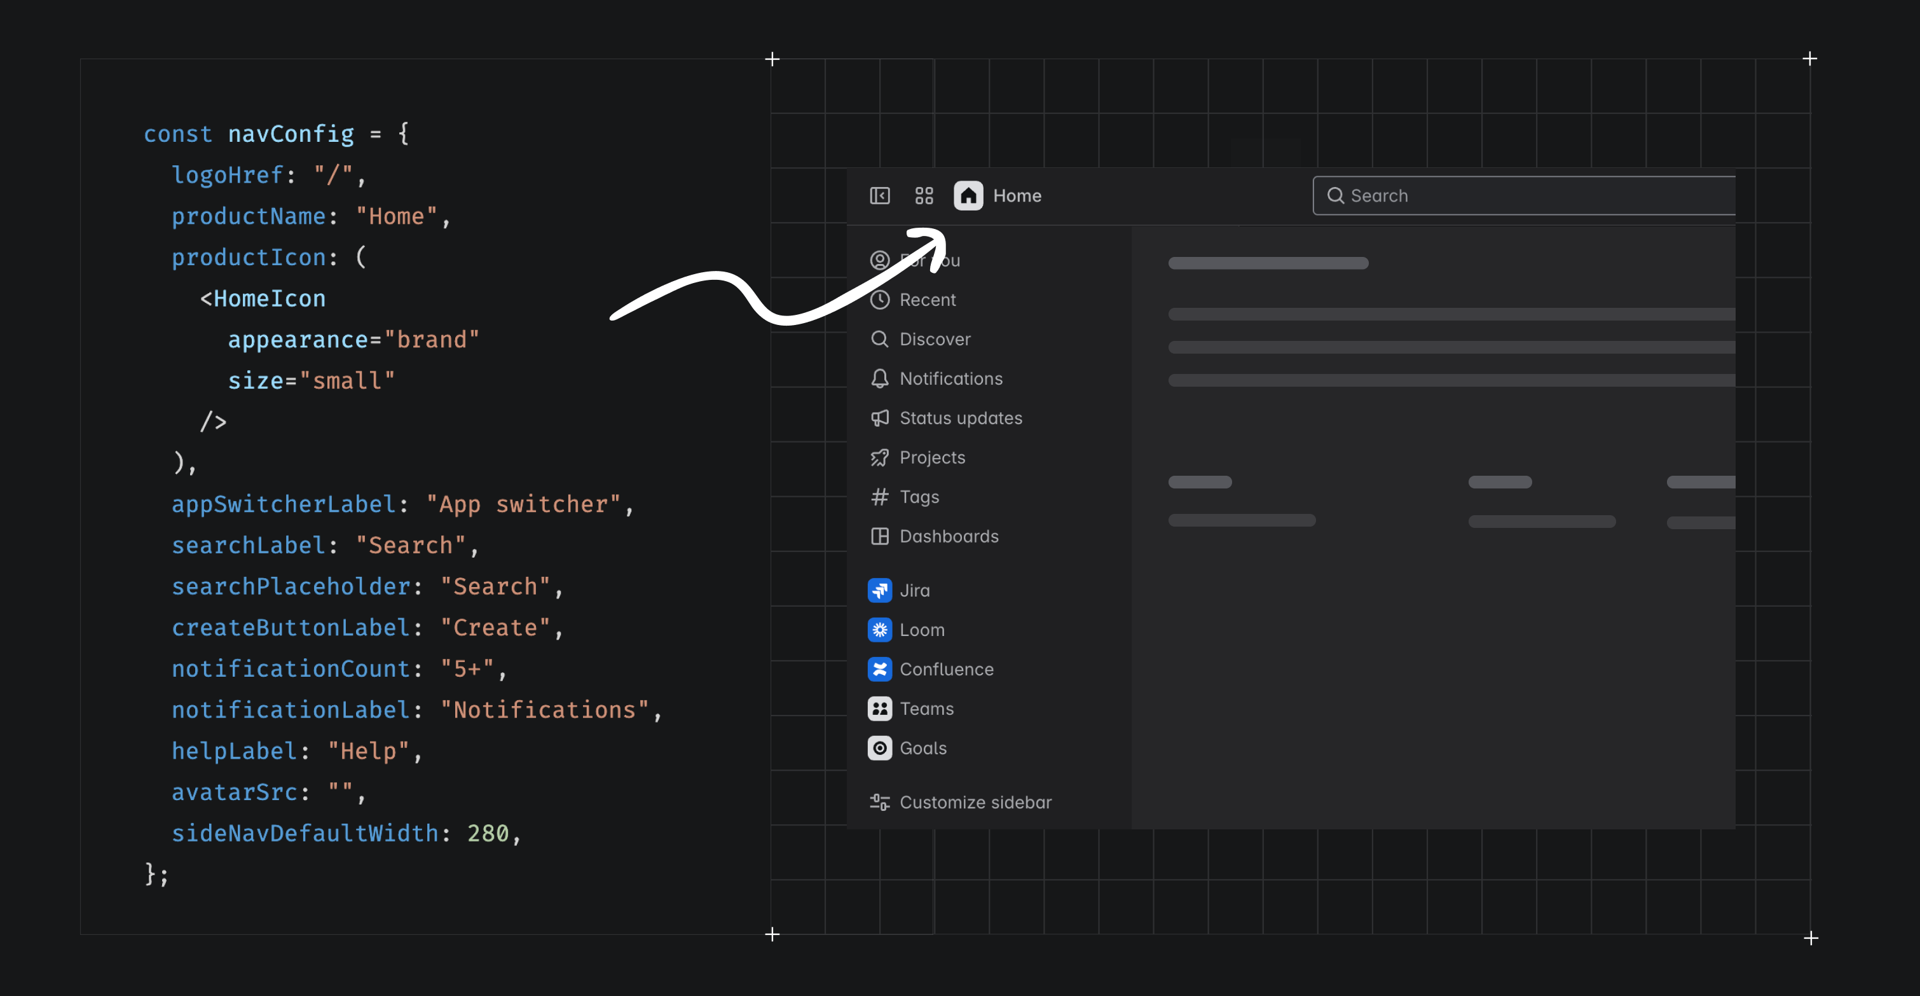
Task: Select the Discover magnifier icon in sidebar
Action: tap(880, 339)
